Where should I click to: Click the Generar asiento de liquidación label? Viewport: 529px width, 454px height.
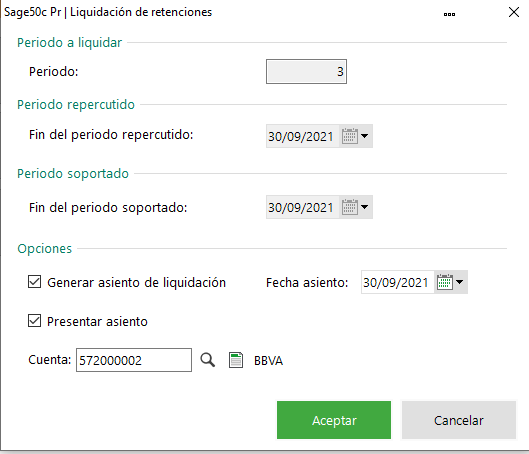pos(136,282)
